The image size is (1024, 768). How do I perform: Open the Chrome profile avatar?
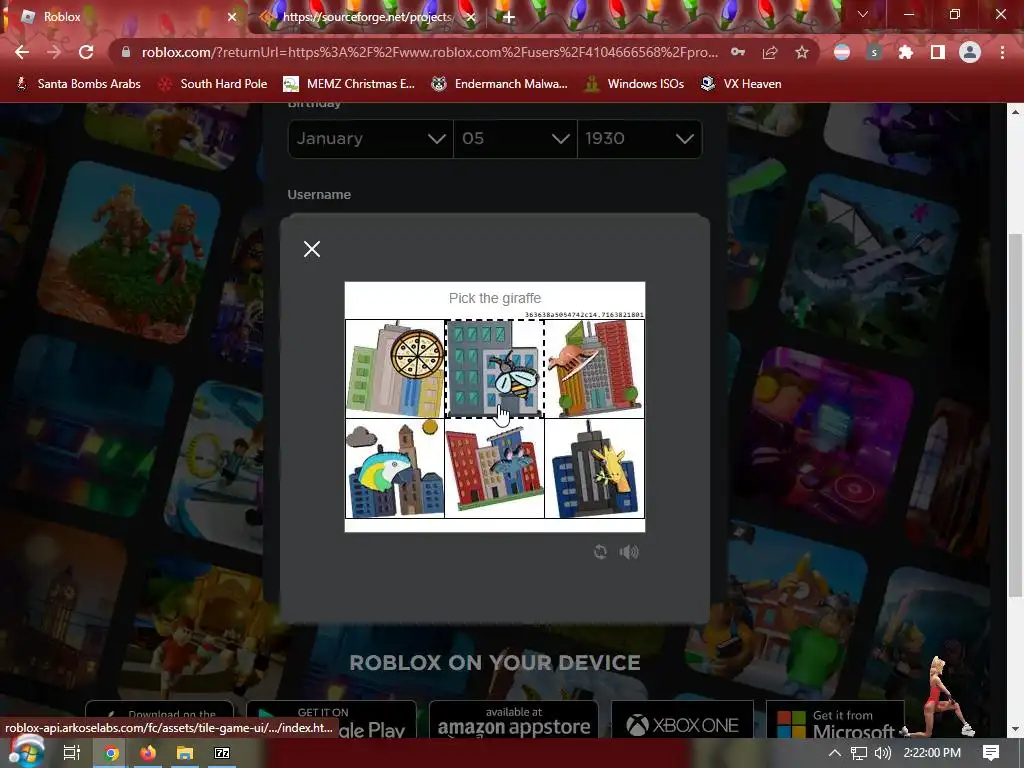970,52
